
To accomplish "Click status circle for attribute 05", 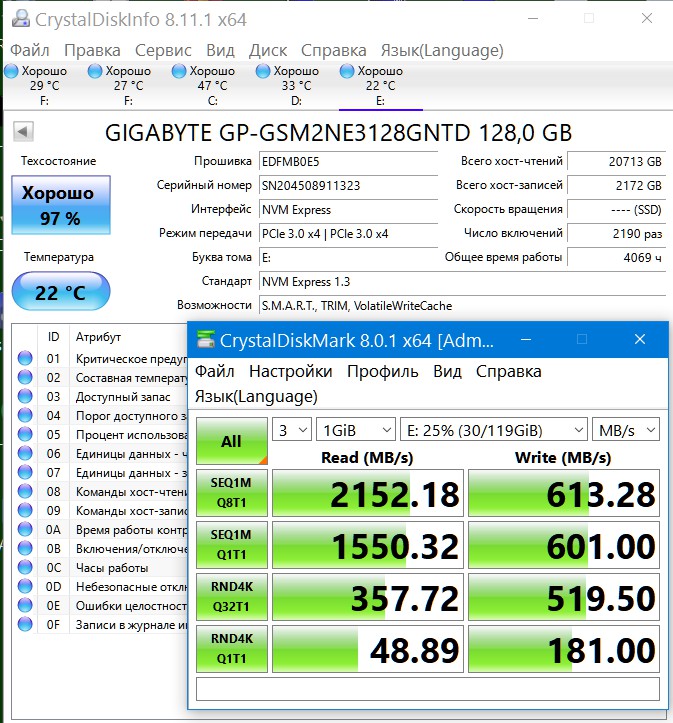I will [25, 434].
